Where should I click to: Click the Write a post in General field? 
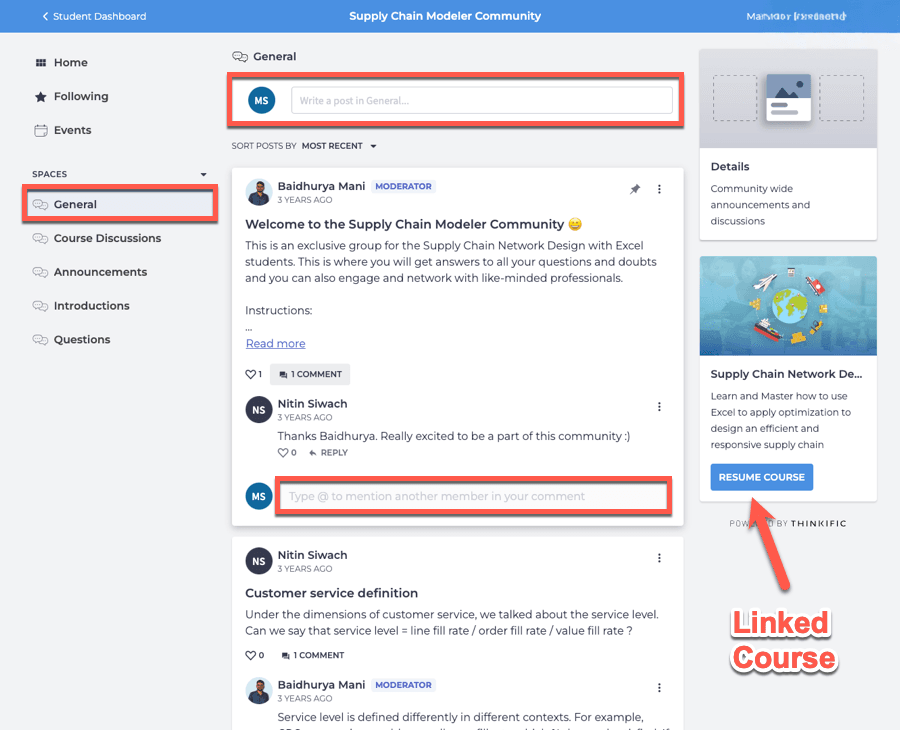(x=481, y=100)
